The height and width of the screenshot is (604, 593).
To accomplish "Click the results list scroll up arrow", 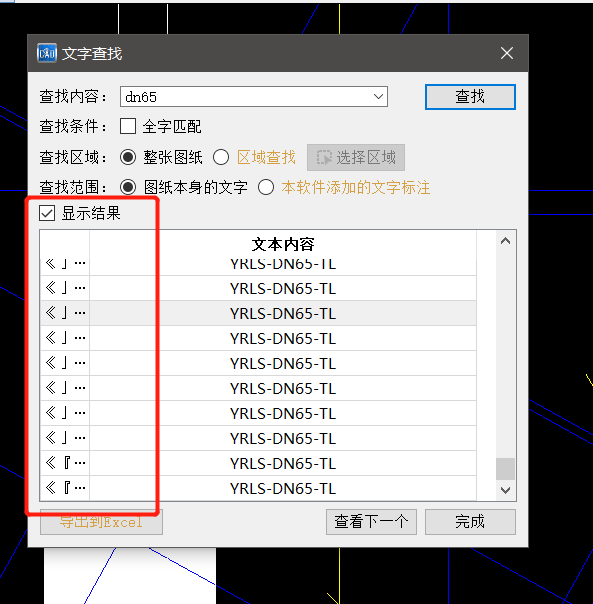I will pos(506,241).
